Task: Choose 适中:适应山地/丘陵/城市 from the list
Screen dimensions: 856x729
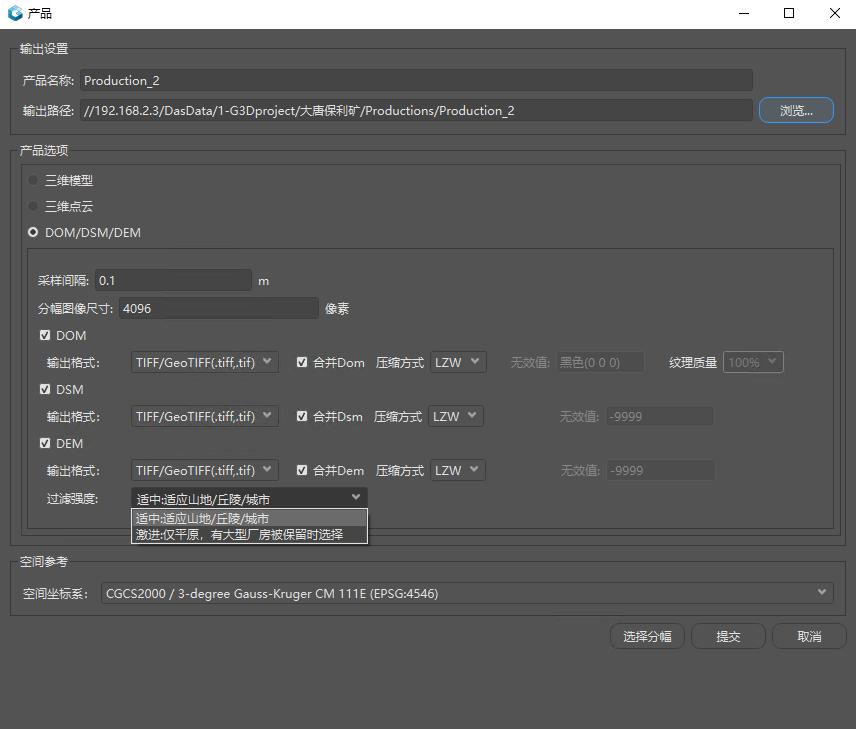Action: [249, 518]
